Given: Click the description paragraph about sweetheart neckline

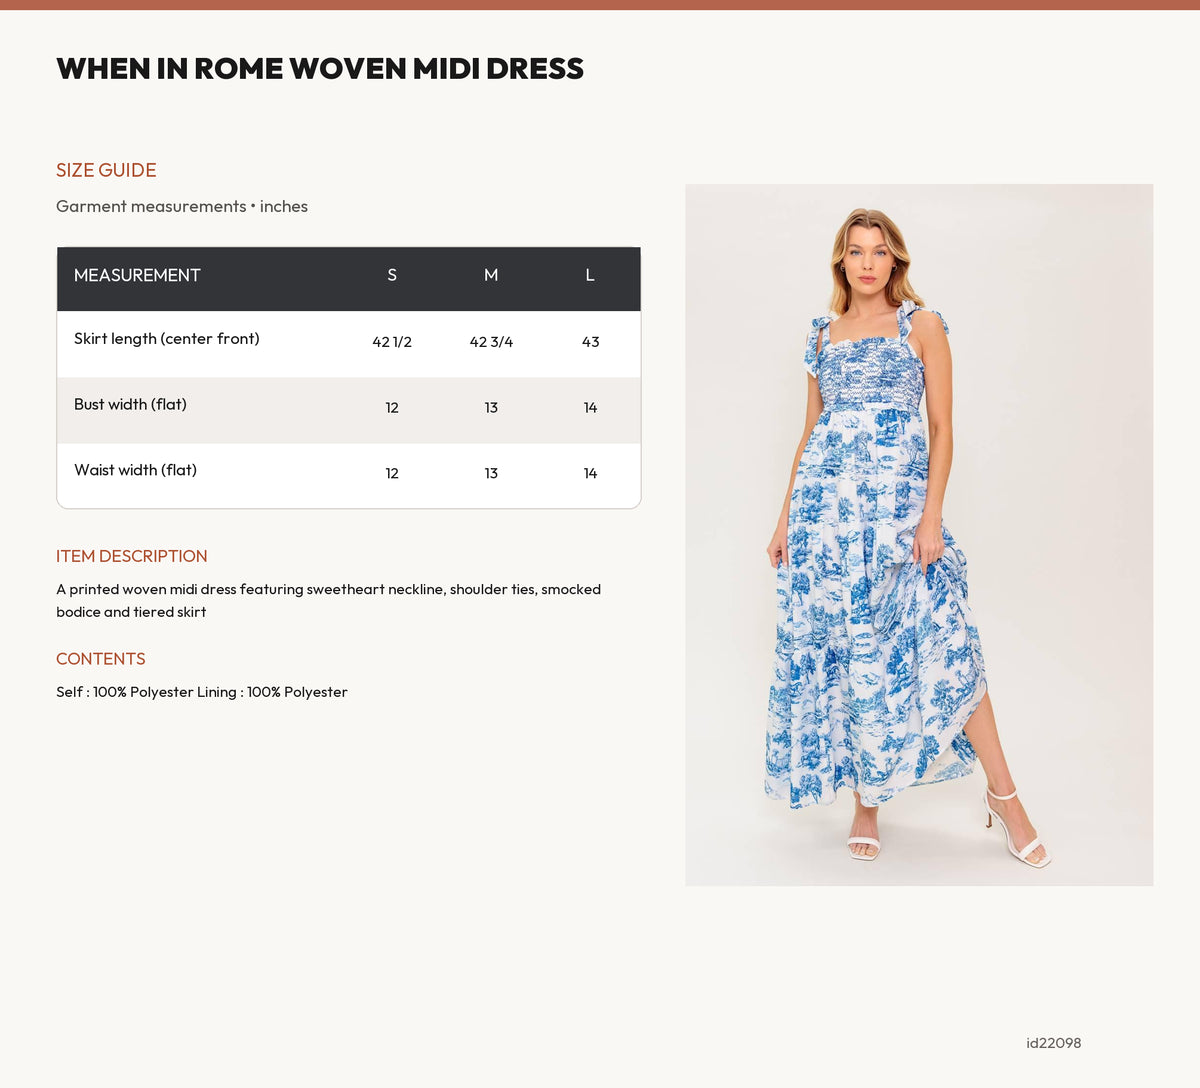Looking at the screenshot, I should pos(329,601).
